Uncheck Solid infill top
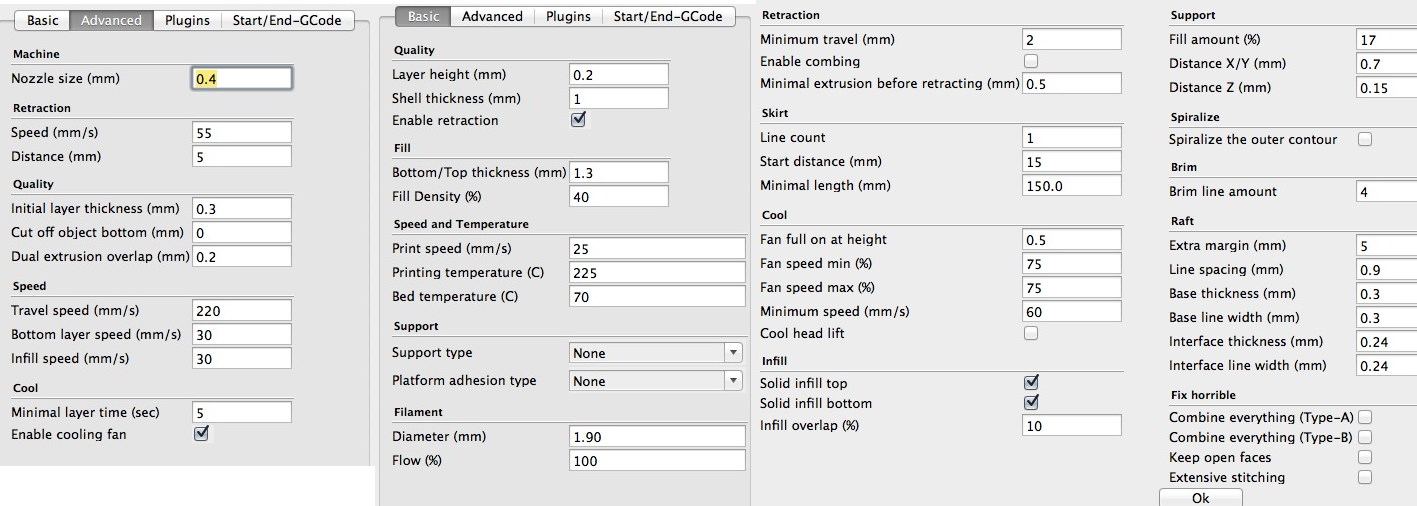Viewport: 1417px width, 506px height. point(1031,383)
